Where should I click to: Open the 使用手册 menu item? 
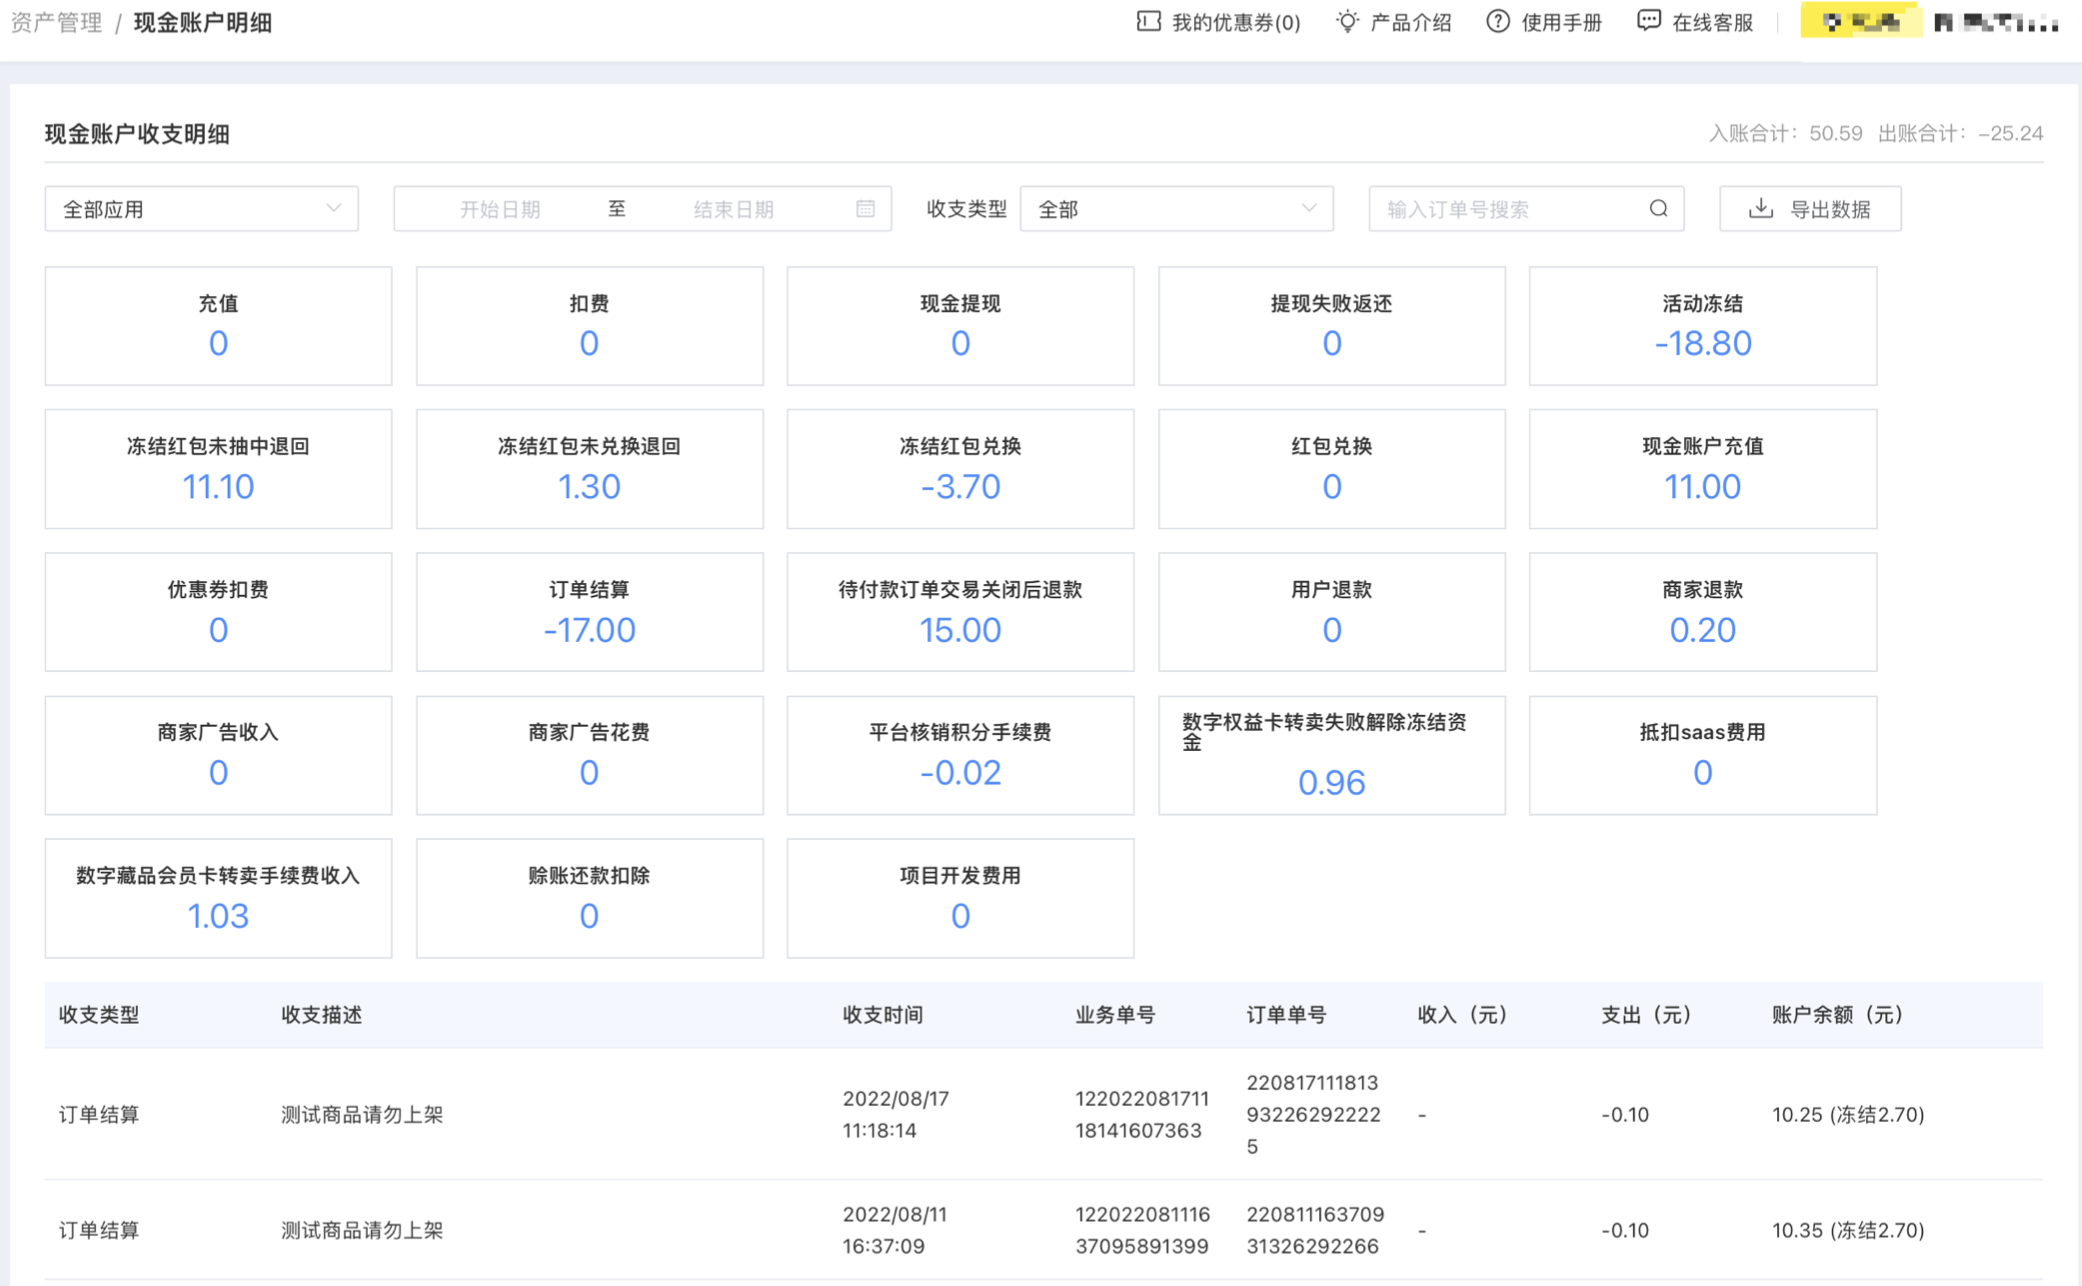point(1561,22)
